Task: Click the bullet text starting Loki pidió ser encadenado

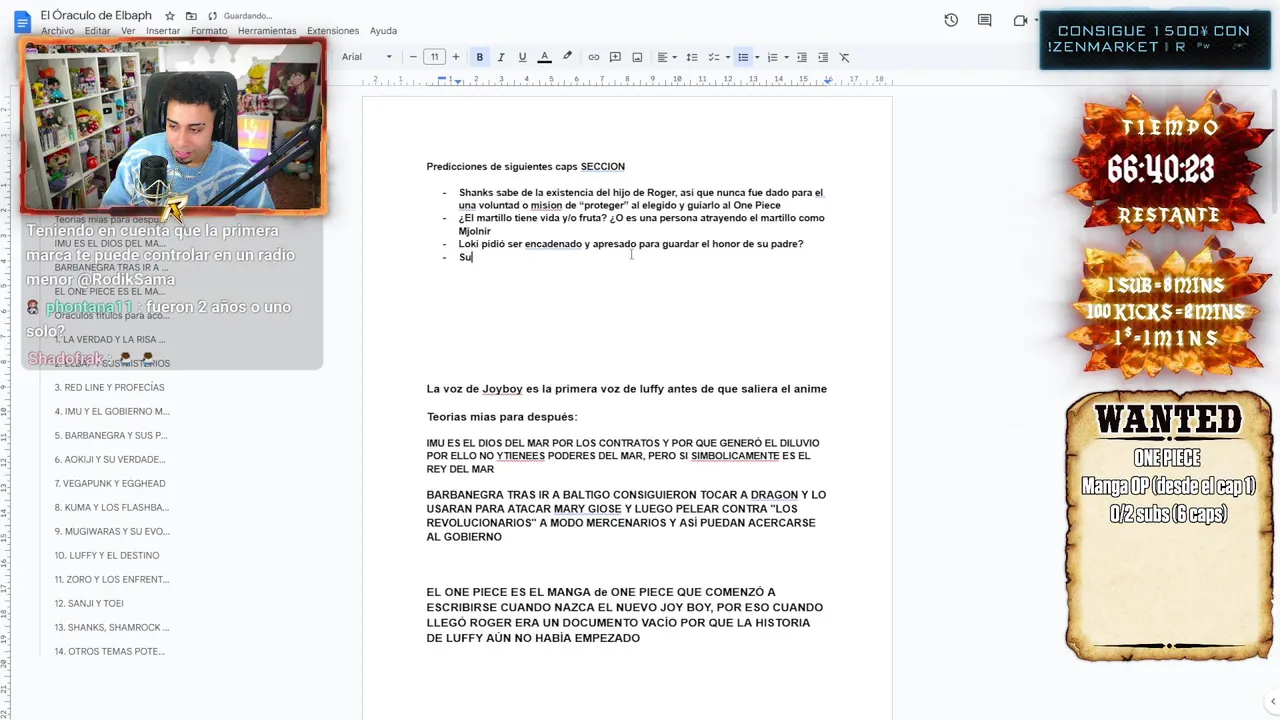Action: click(x=631, y=243)
